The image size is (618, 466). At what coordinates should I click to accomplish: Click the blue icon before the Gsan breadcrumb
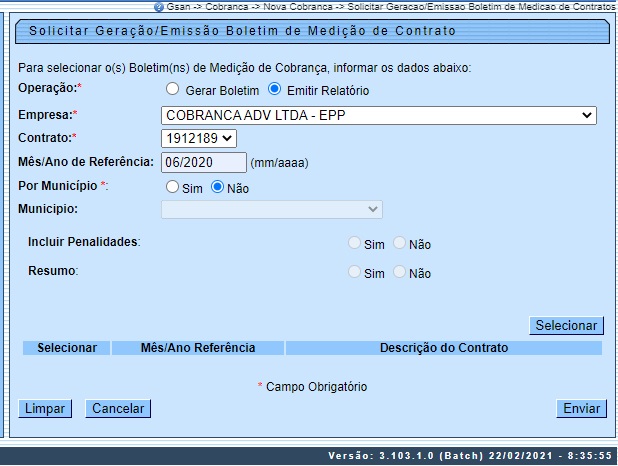pyautogui.click(x=158, y=7)
